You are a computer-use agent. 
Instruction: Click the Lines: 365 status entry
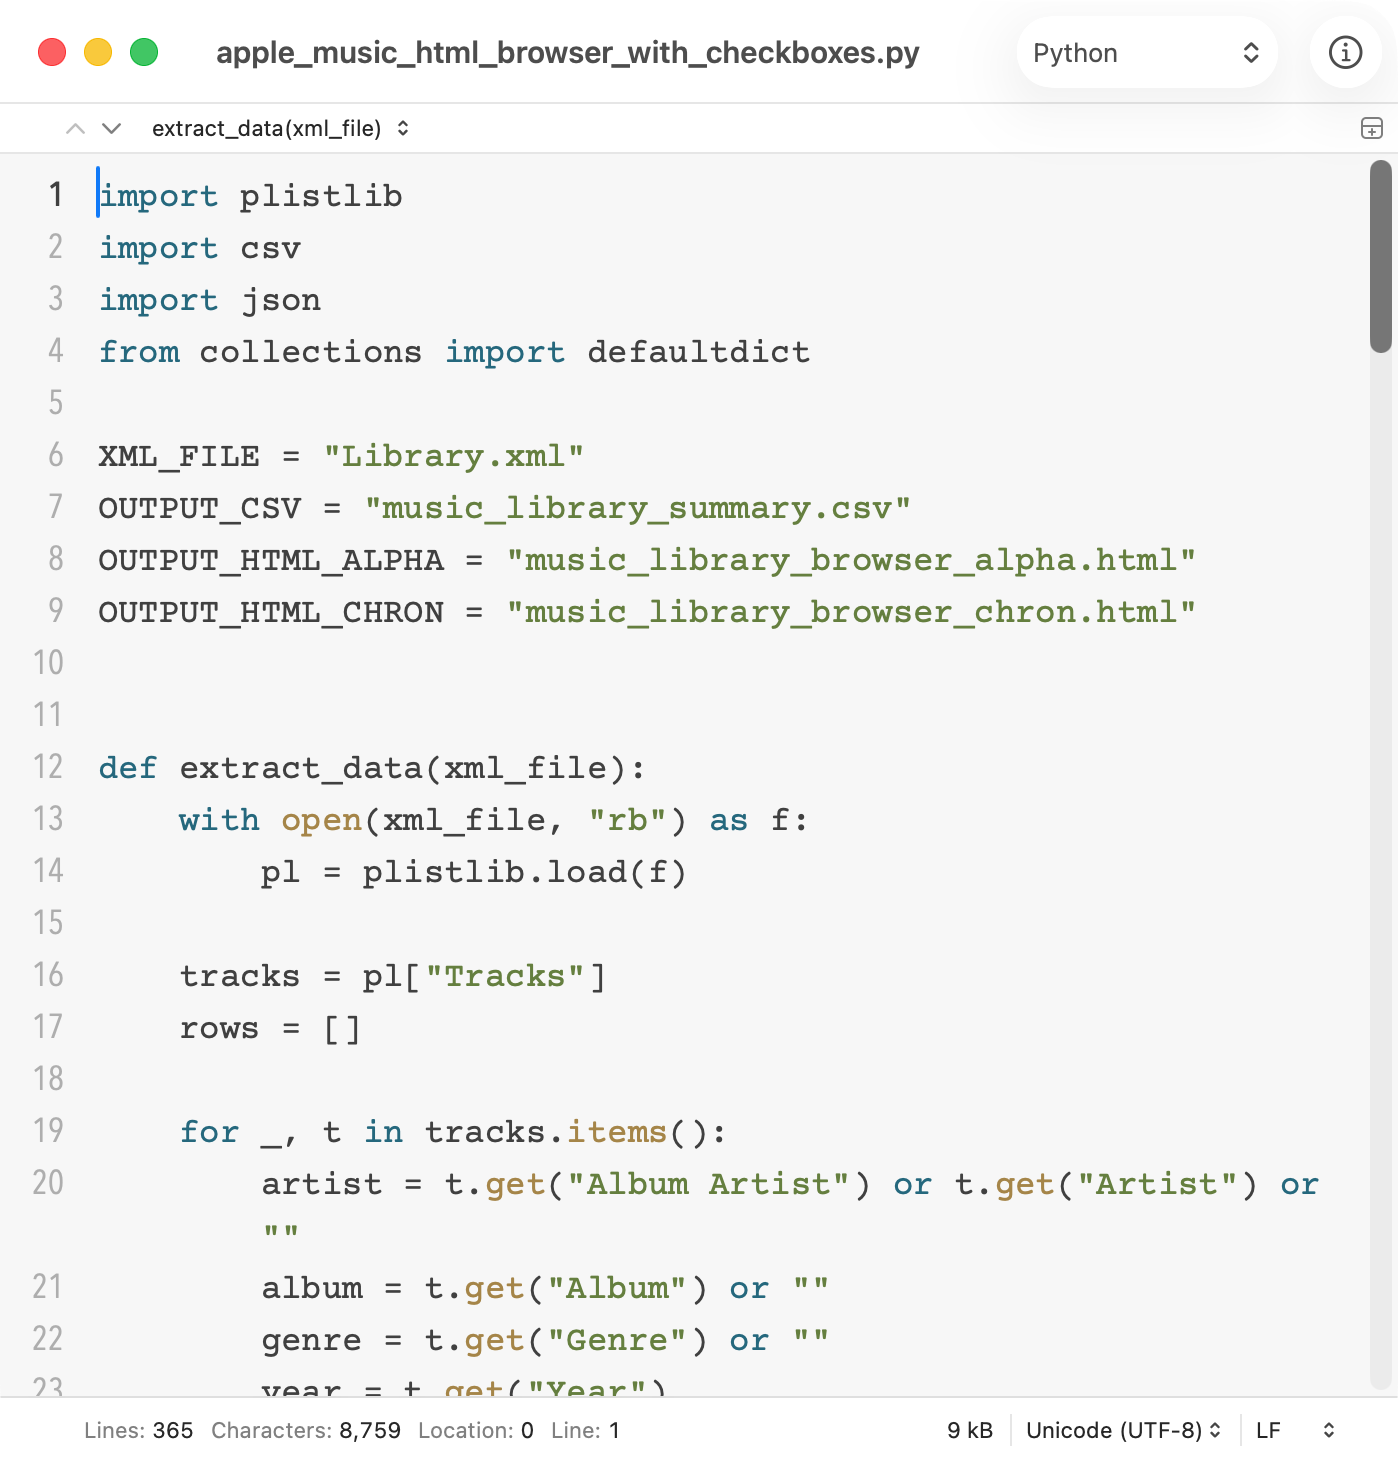(138, 1430)
